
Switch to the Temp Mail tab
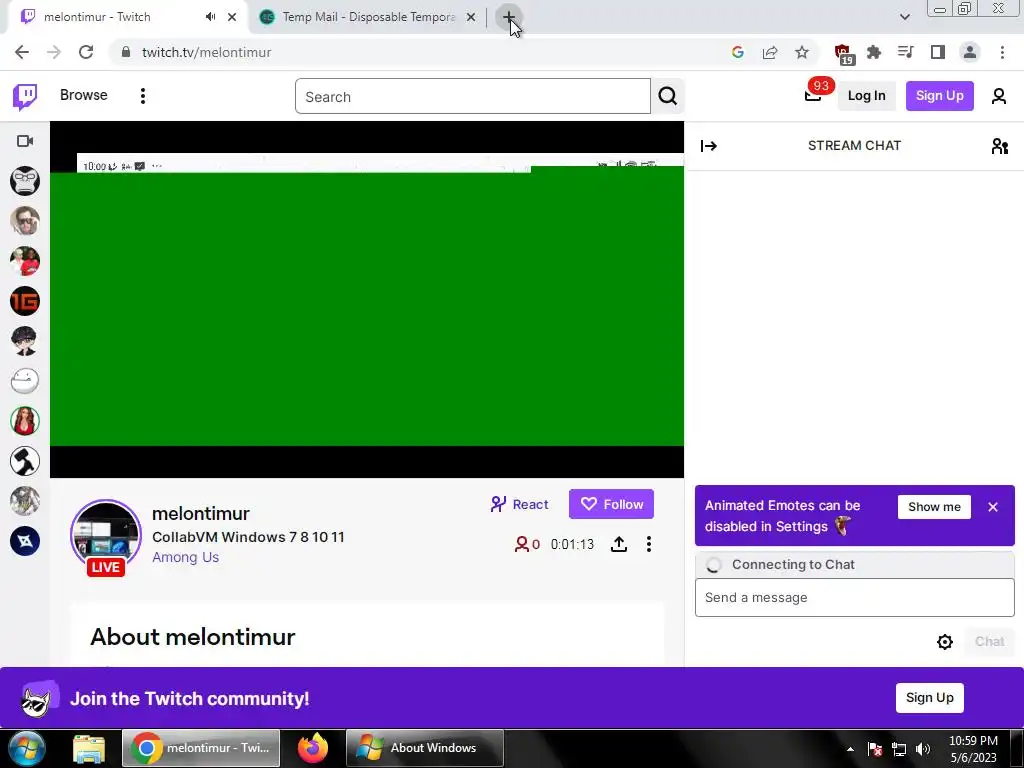click(x=368, y=17)
